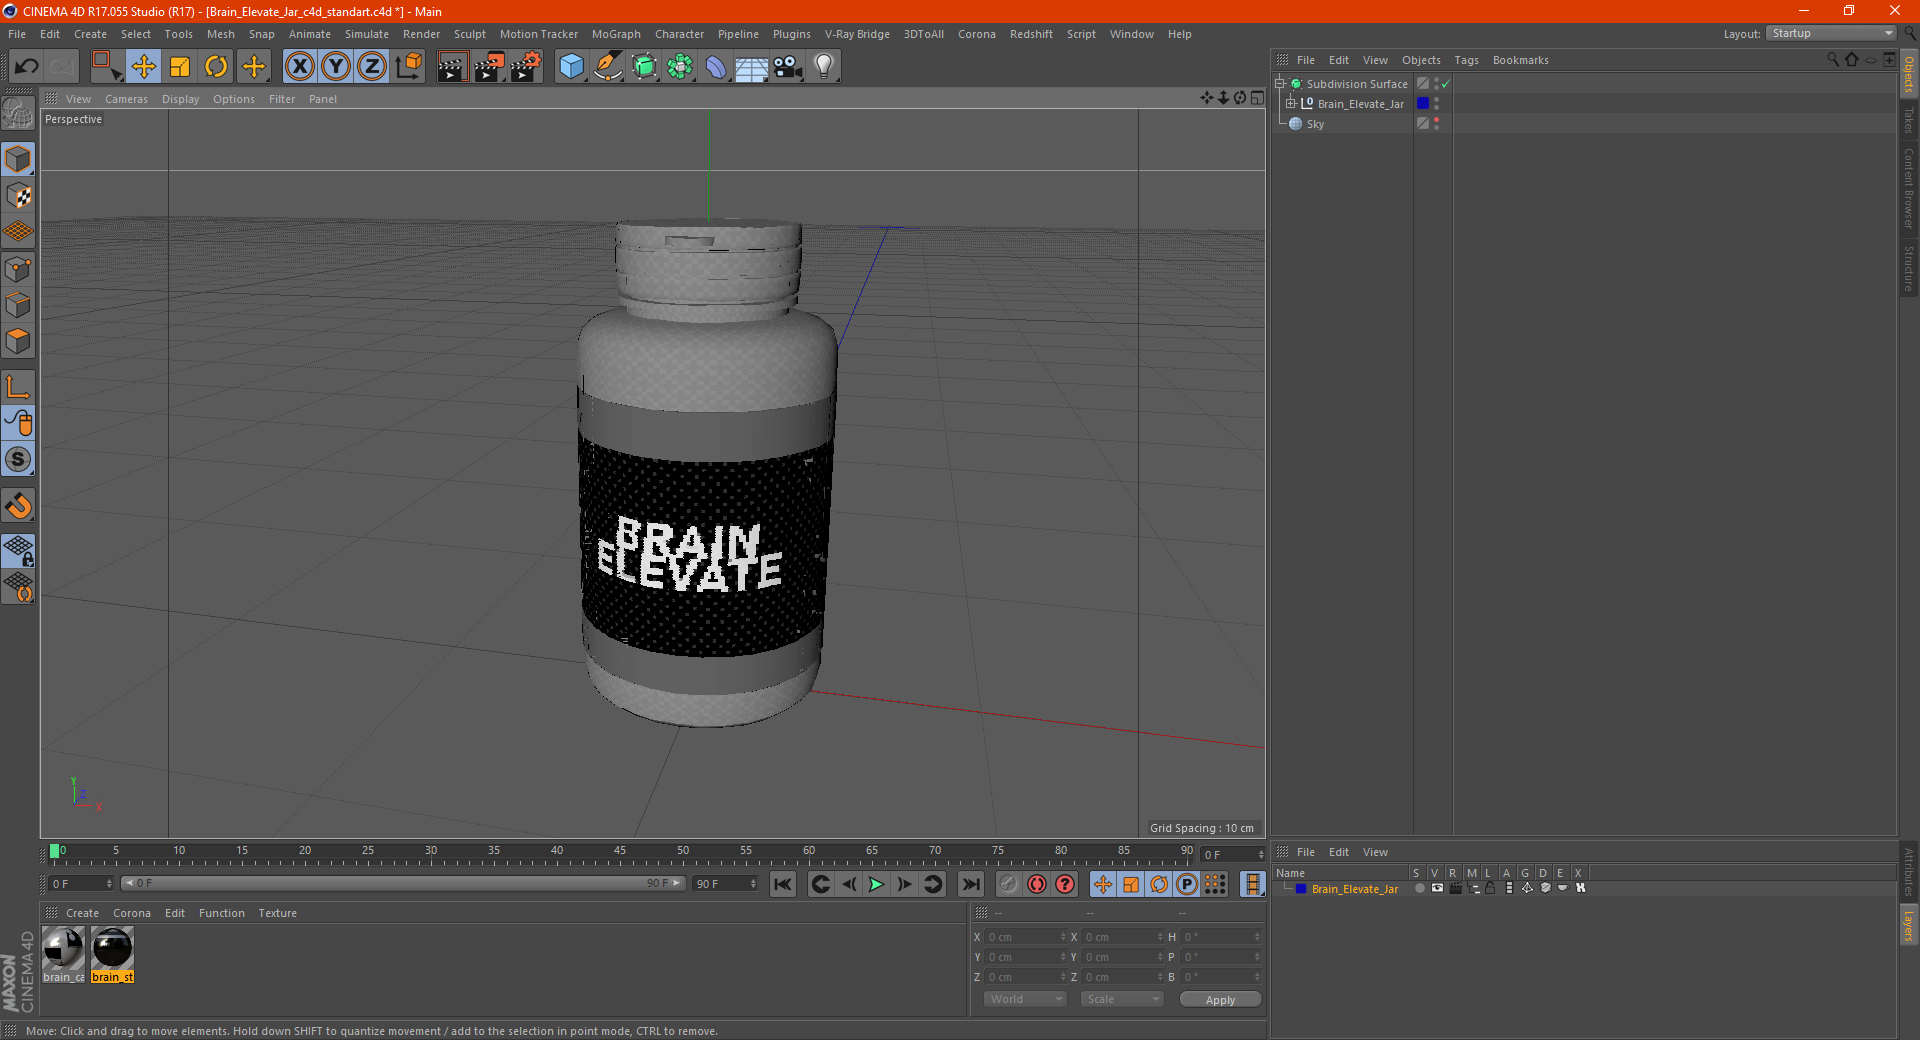Viewport: 1920px width, 1040px height.
Task: Add a Floor environment object icon
Action: tap(752, 66)
